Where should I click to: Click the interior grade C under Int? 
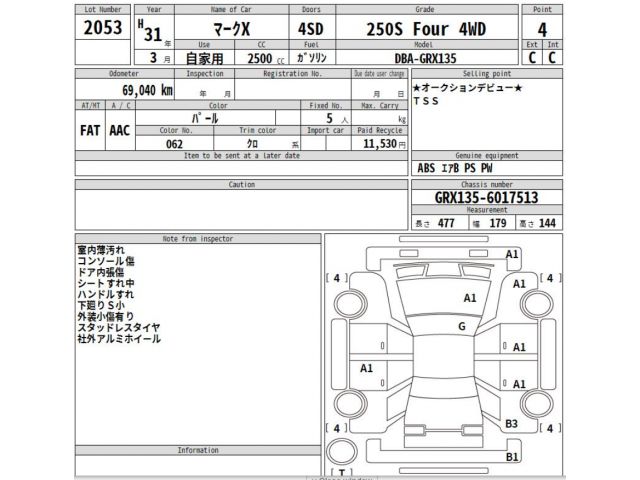click(552, 58)
